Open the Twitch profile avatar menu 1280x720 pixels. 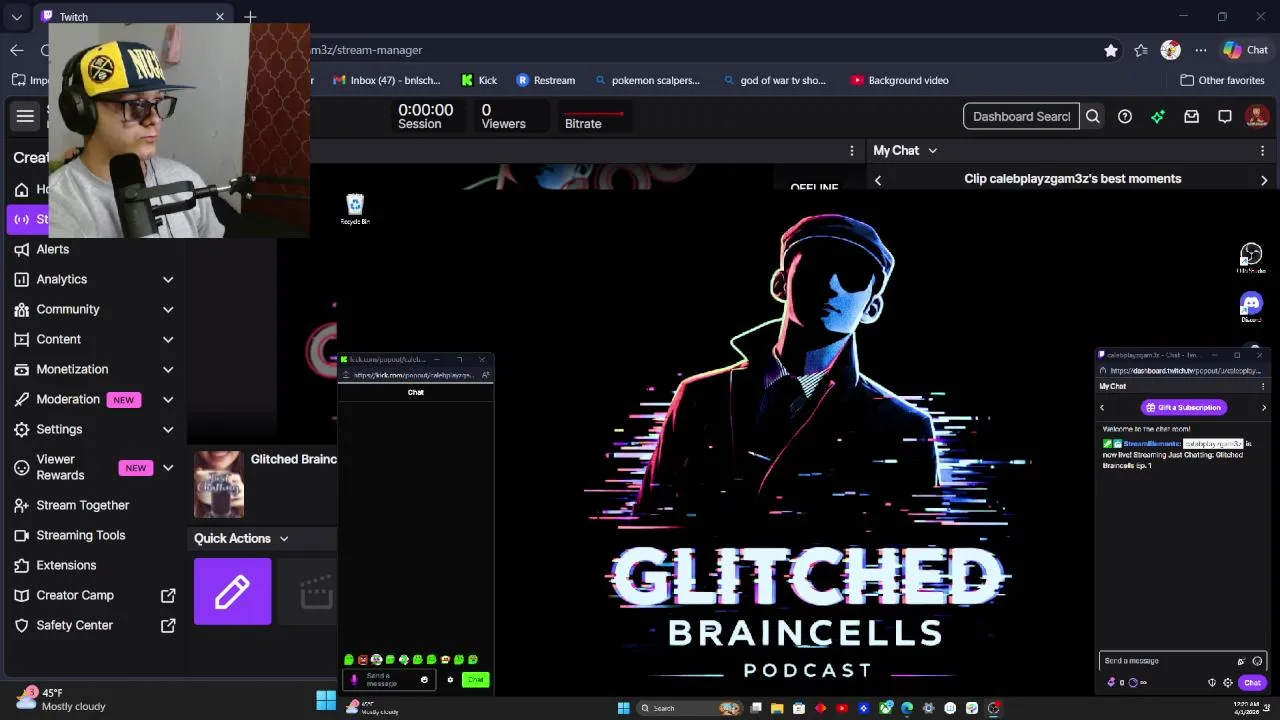coord(1257,116)
